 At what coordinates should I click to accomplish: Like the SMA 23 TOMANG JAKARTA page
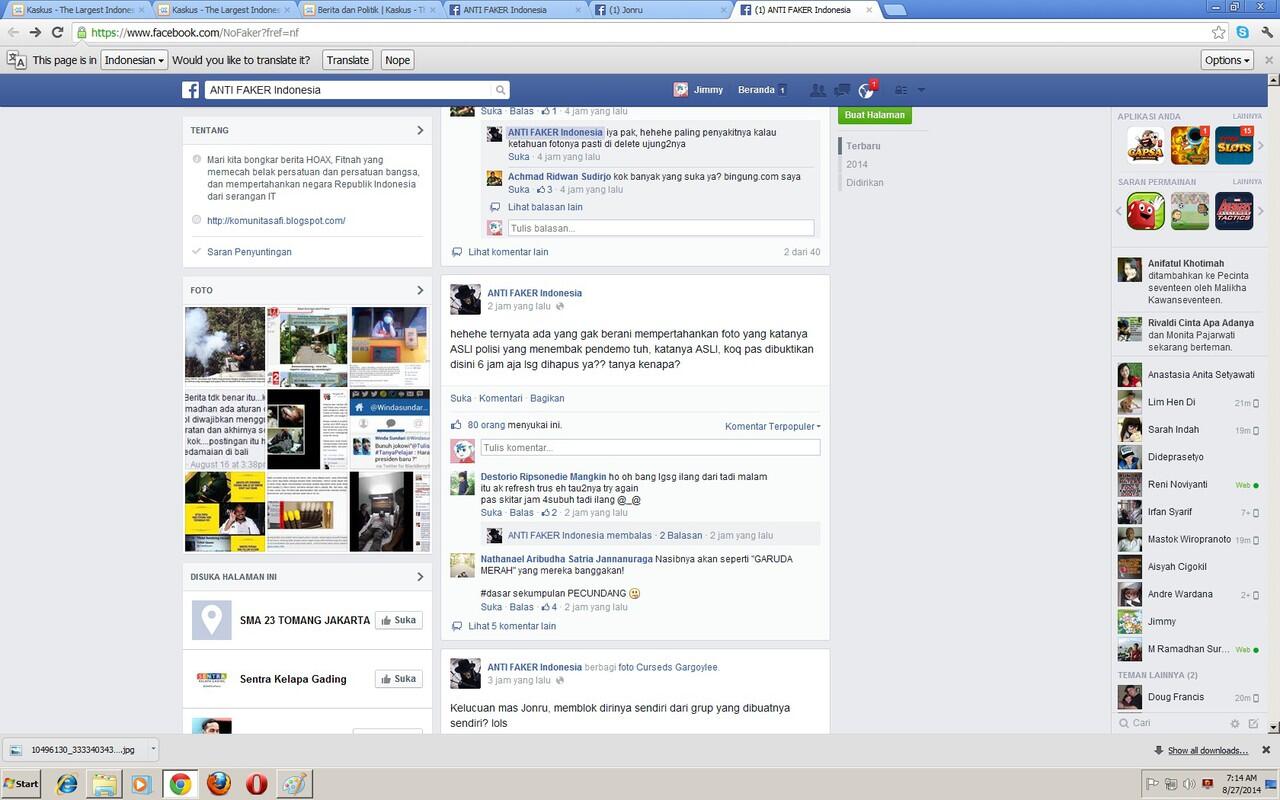pyautogui.click(x=397, y=619)
